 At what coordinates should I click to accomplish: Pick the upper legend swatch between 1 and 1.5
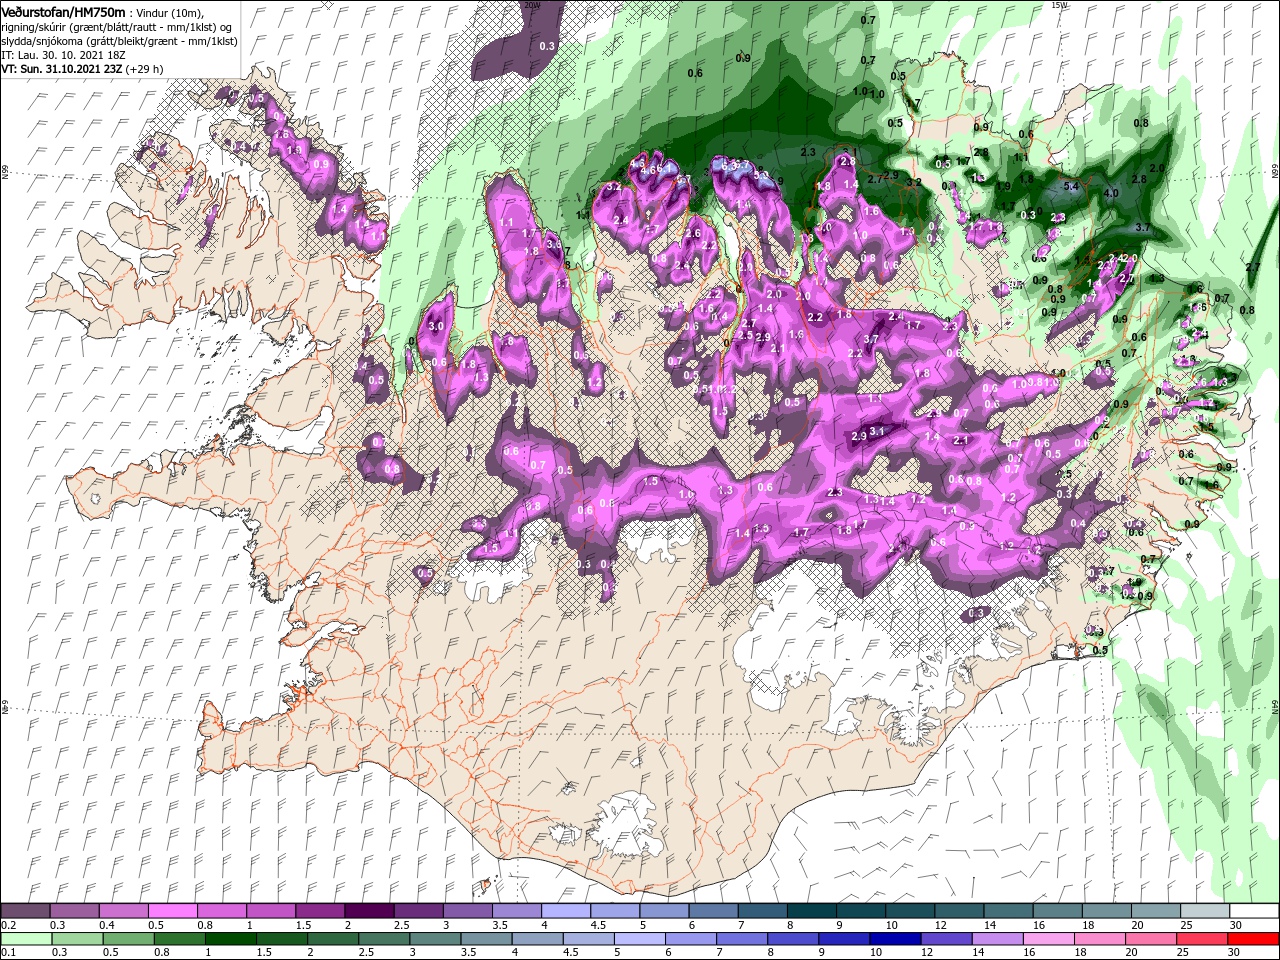pos(271,911)
